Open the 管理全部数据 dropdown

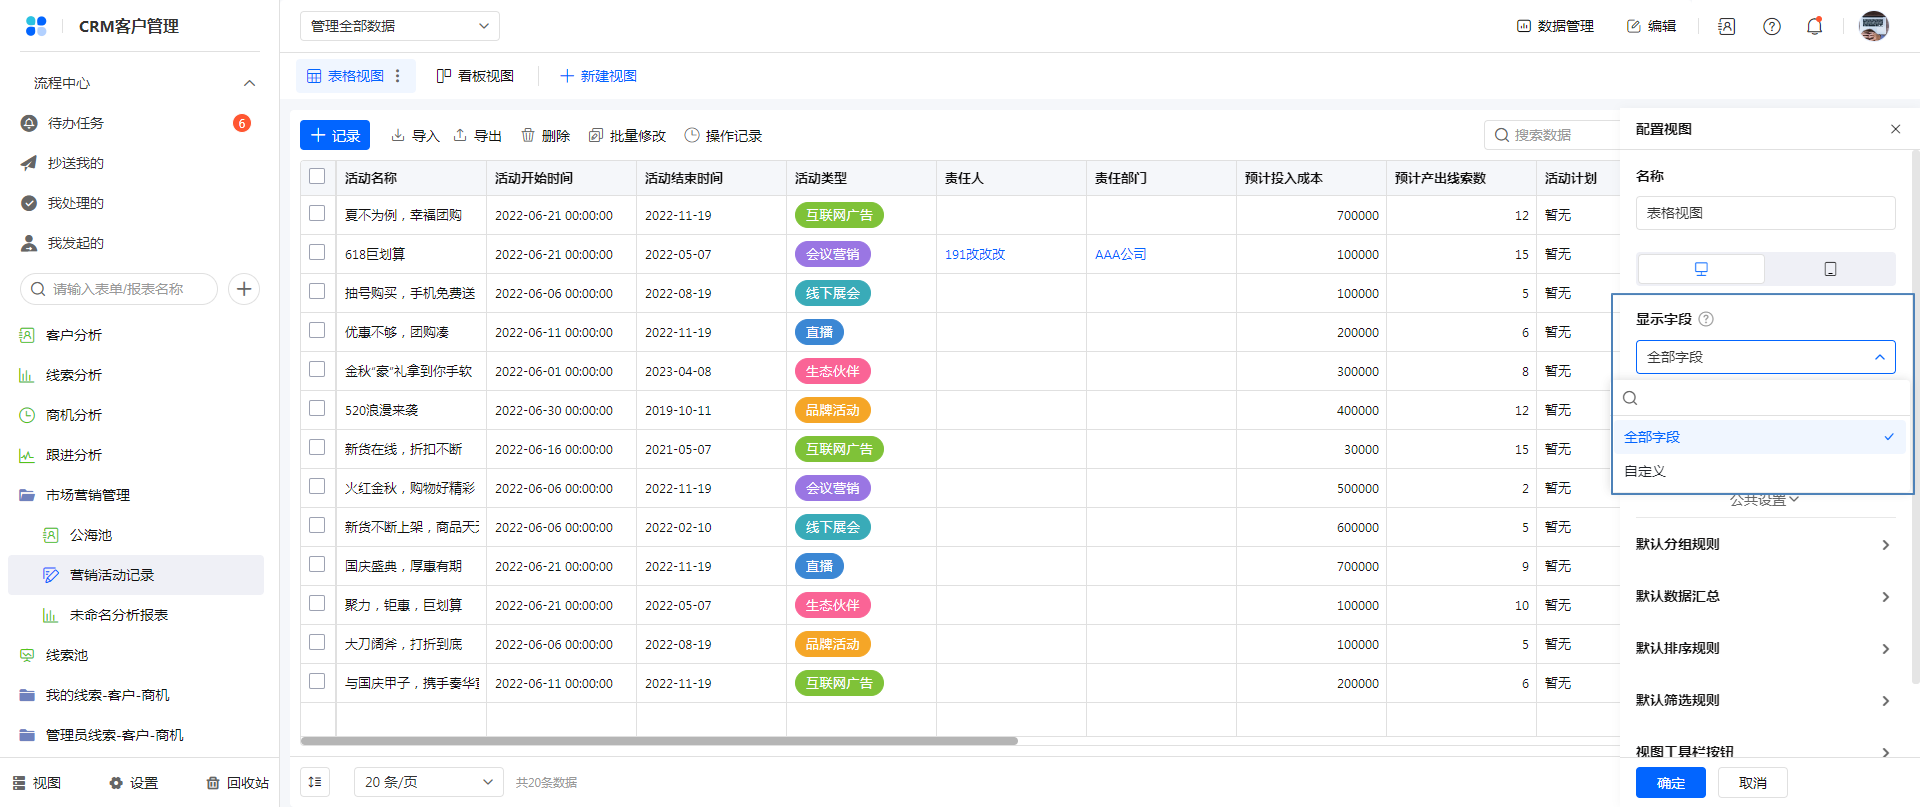[399, 26]
